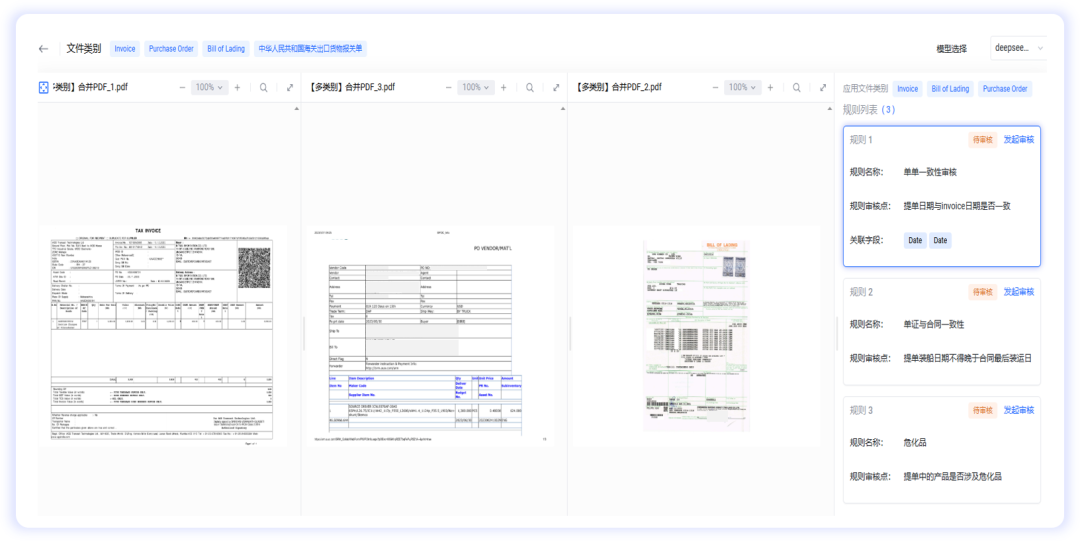Select the 中华人民共和国海关出口货物报关单 category tag
This screenshot has width=1080, height=541.
310,49
